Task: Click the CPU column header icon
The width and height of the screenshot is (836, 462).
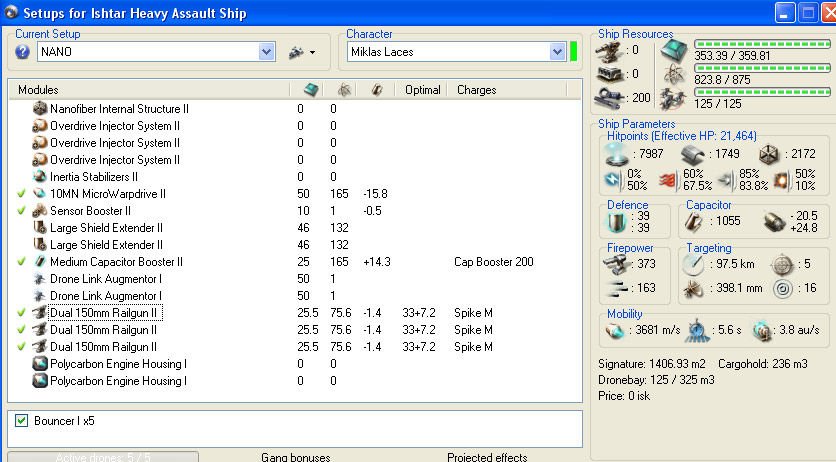Action: 309,89
